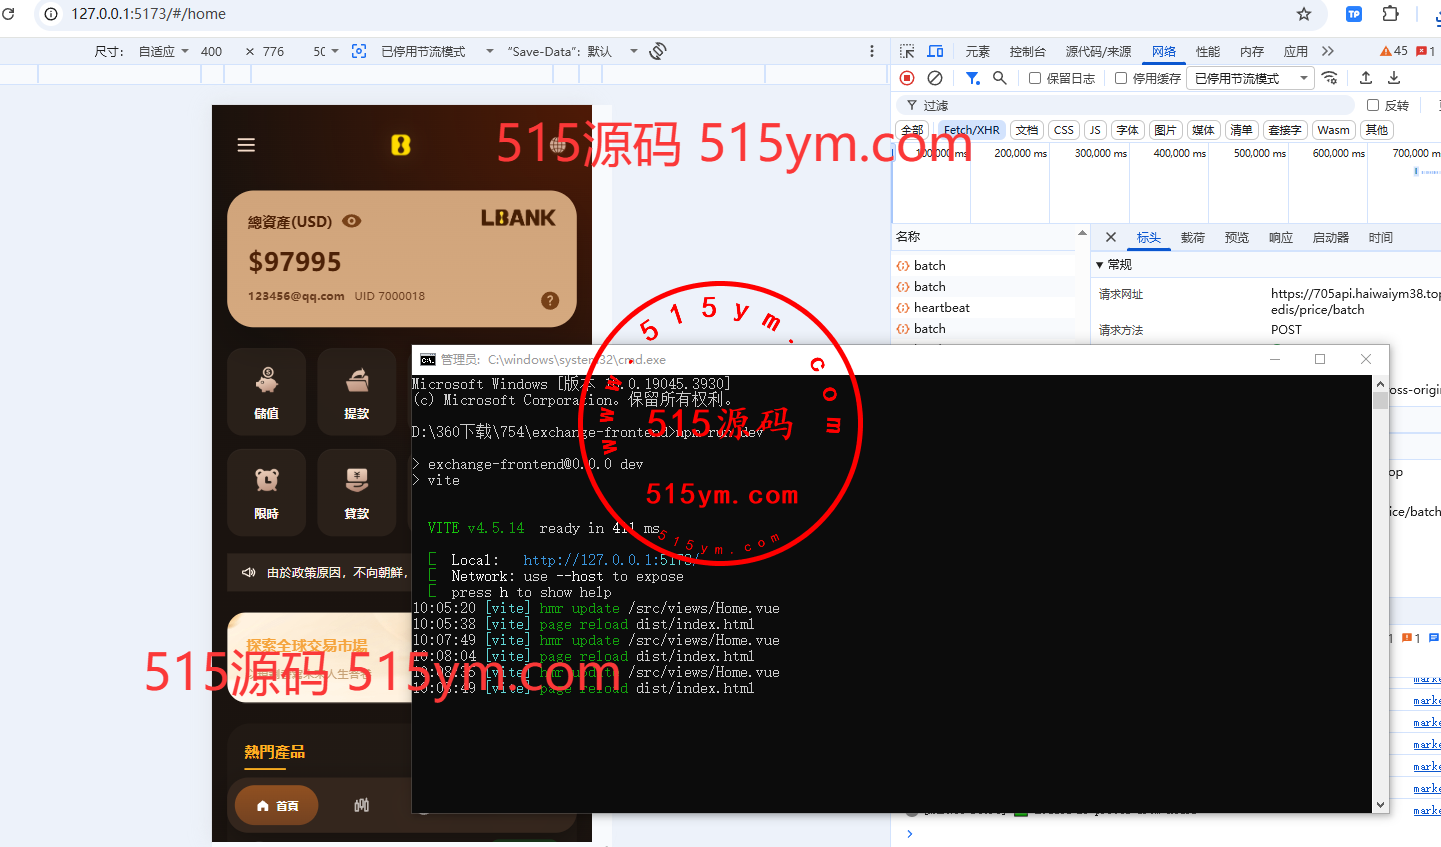Viewport: 1441px width, 847px height.
Task: Open the market chart icon in bottom nav
Action: tap(362, 805)
